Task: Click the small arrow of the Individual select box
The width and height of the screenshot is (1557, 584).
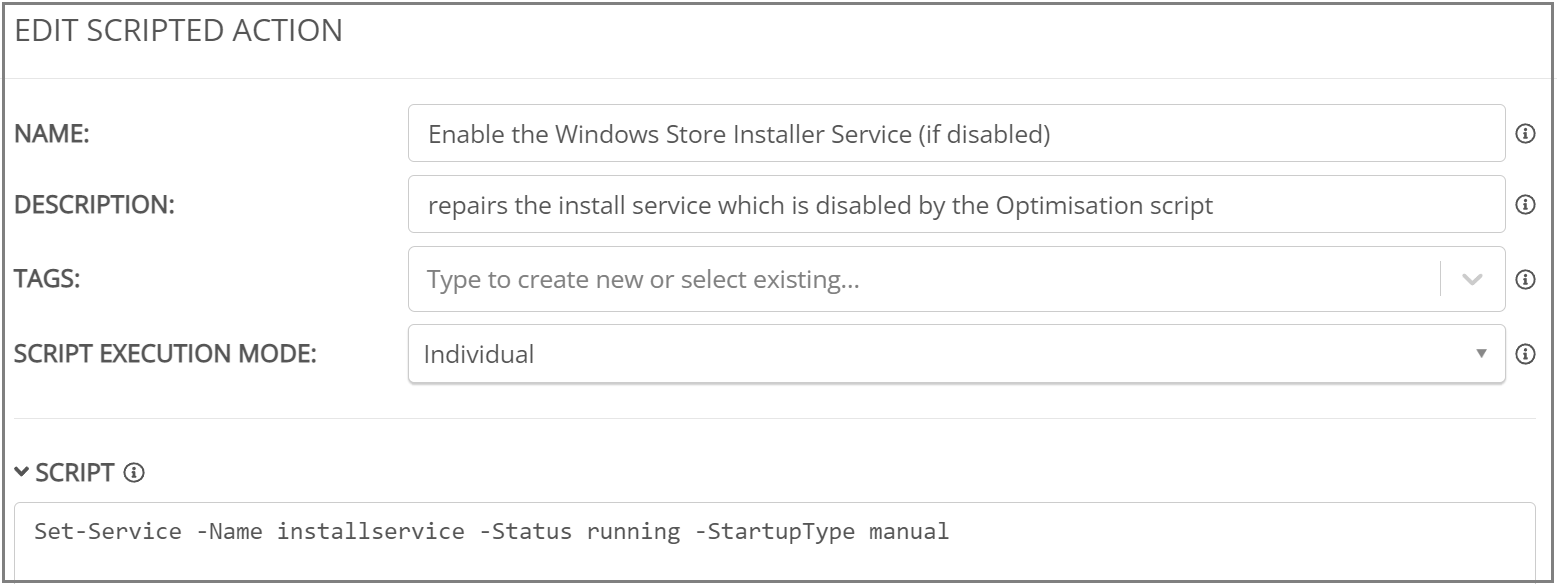Action: 1481,353
